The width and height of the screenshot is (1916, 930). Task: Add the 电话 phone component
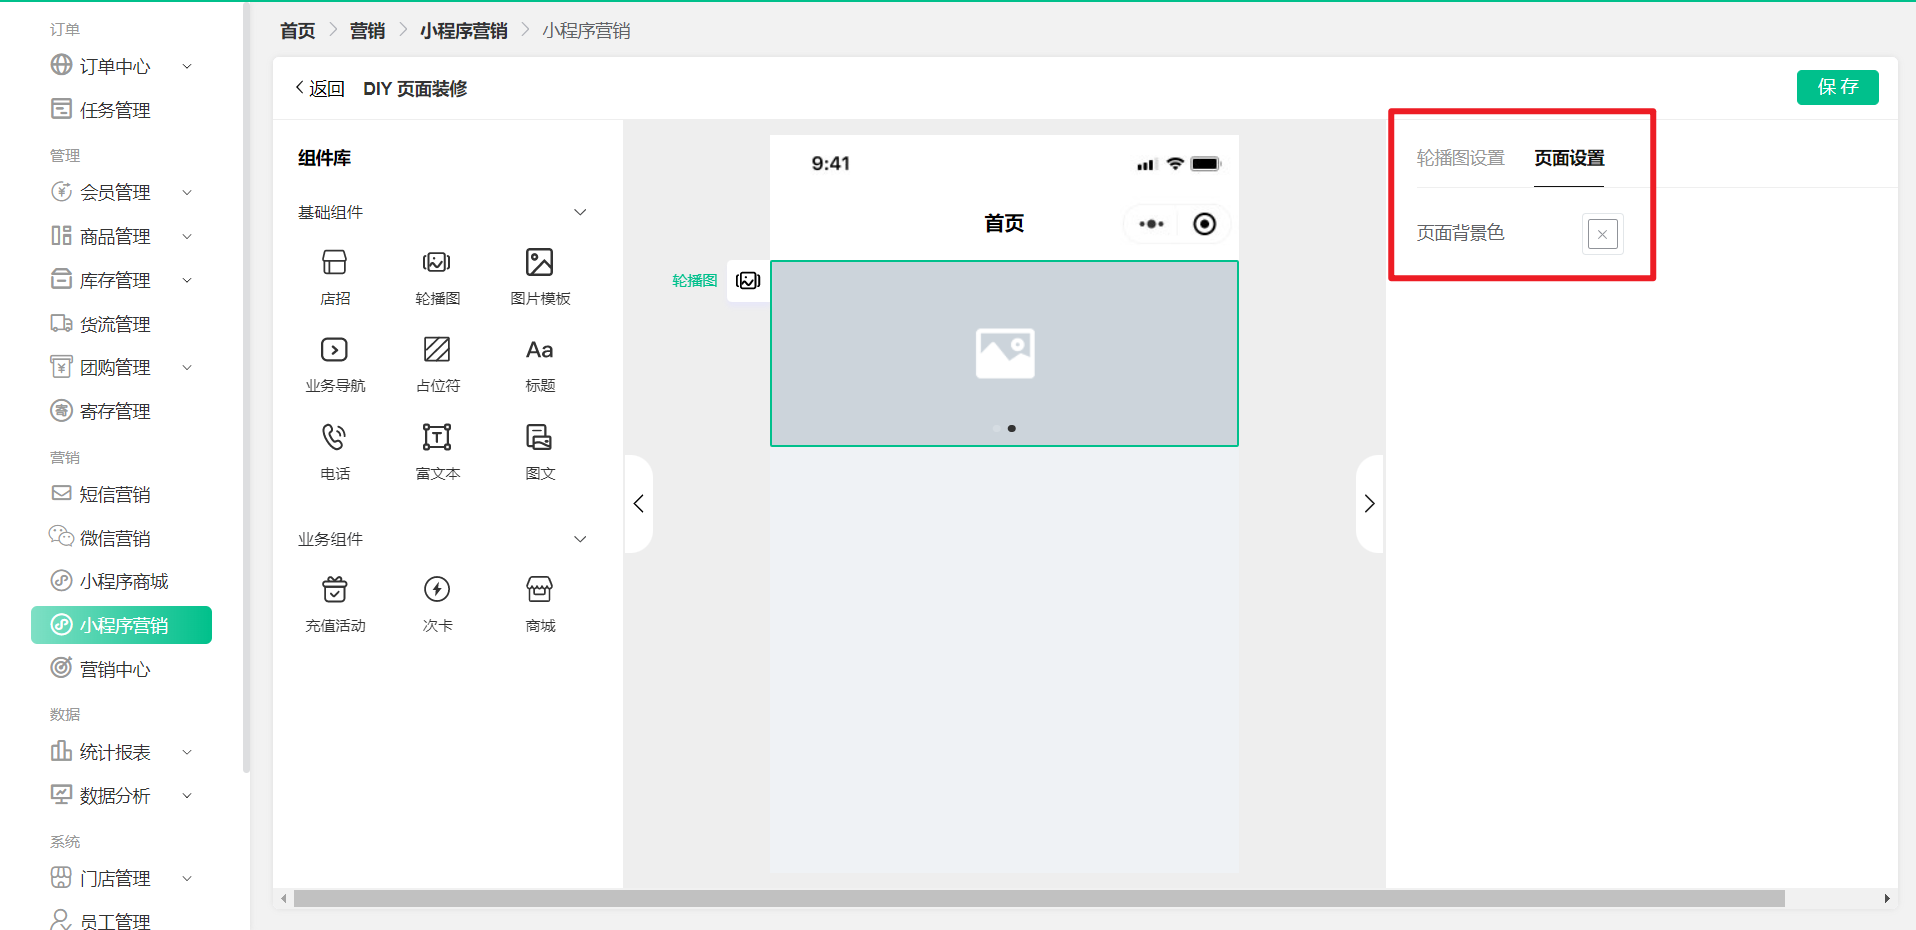pyautogui.click(x=335, y=452)
